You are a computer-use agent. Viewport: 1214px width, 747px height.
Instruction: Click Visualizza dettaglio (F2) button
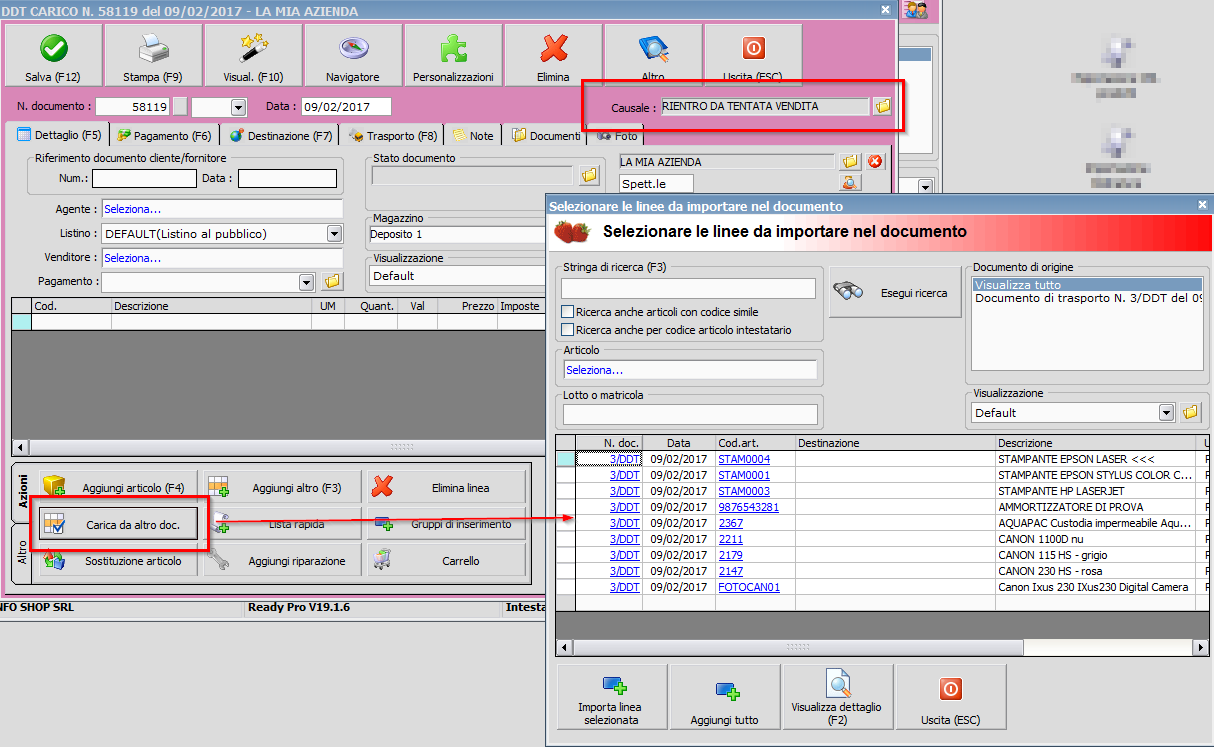[x=837, y=698]
